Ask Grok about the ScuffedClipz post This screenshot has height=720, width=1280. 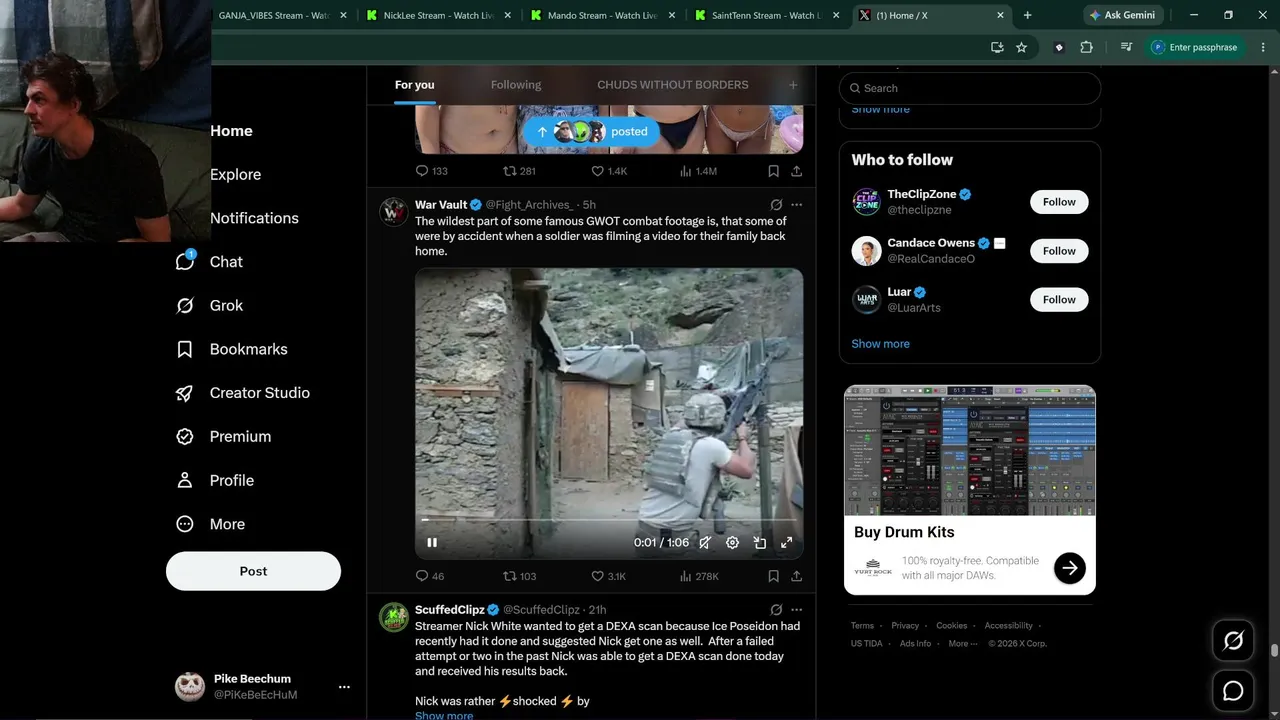tap(776, 610)
